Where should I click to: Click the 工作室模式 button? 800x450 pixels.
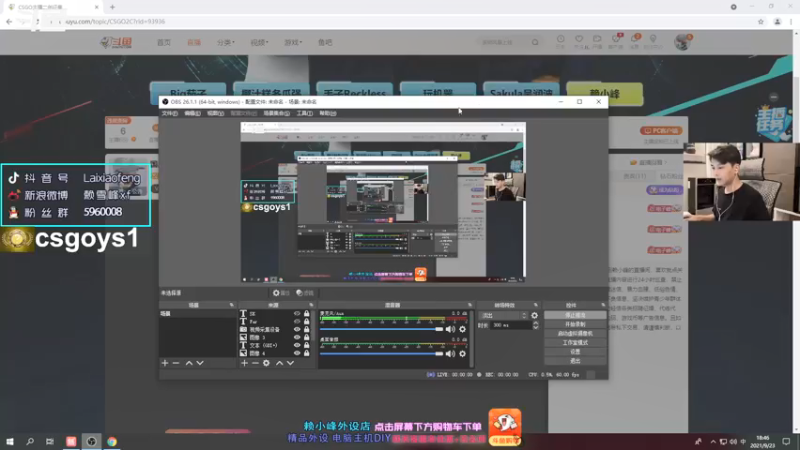575,343
